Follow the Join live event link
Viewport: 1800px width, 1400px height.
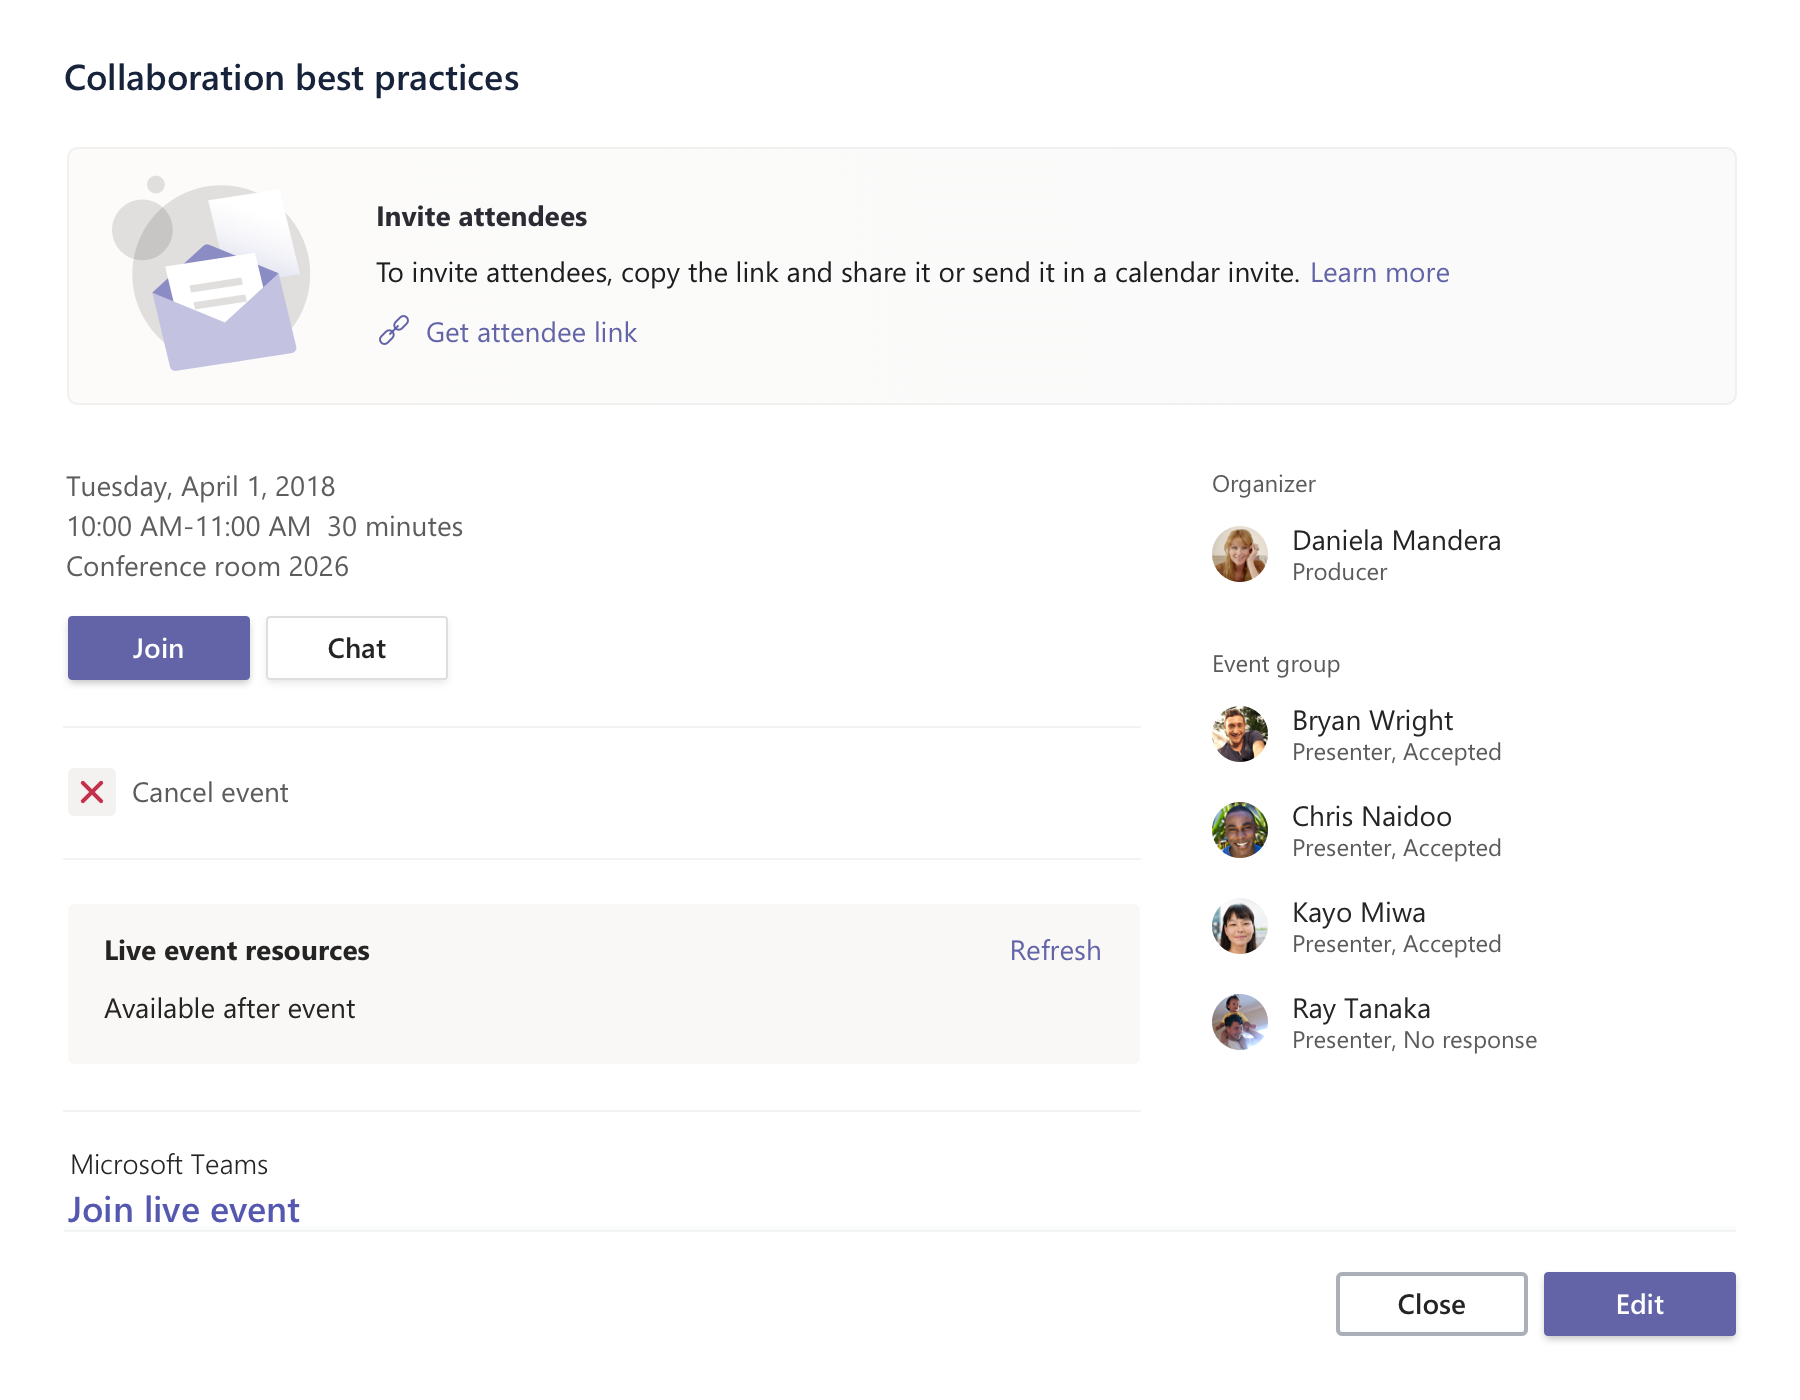click(x=184, y=1210)
